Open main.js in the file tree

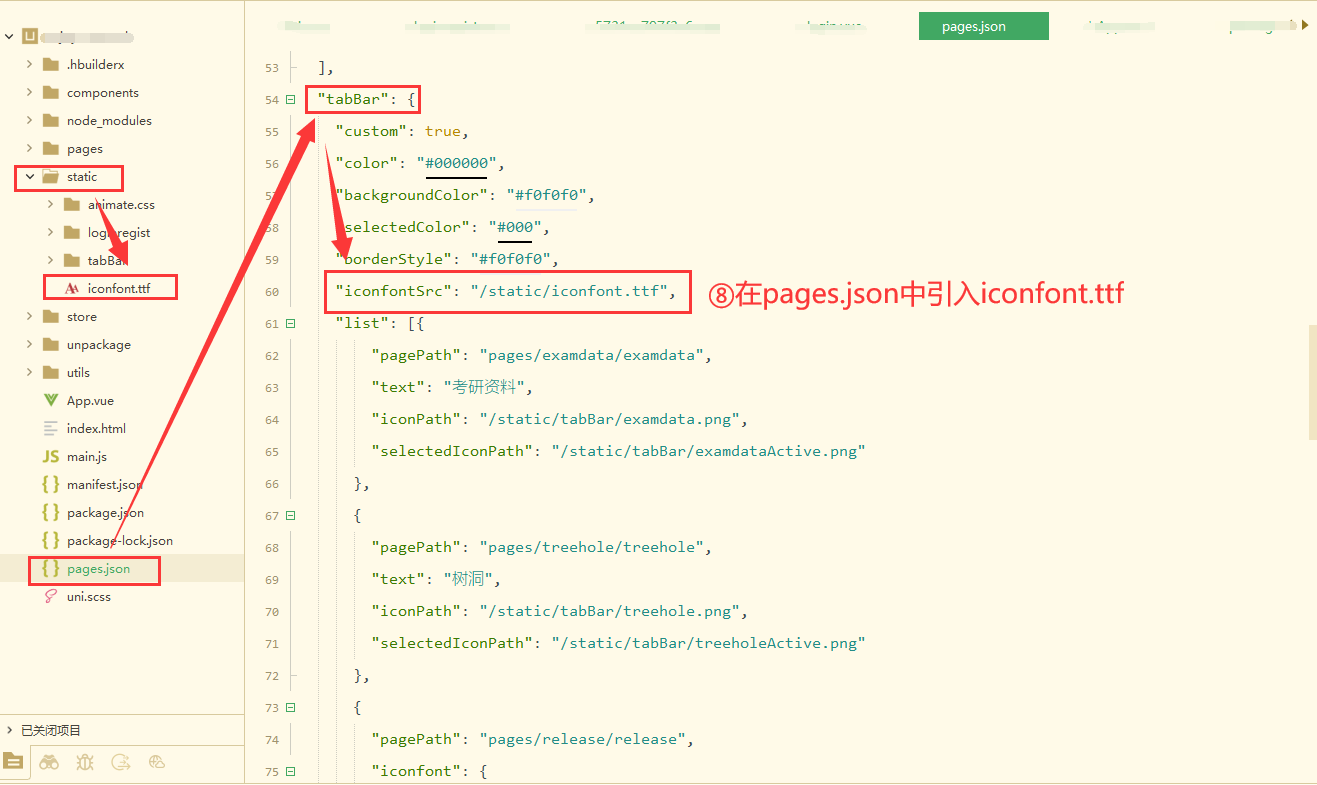coord(87,456)
